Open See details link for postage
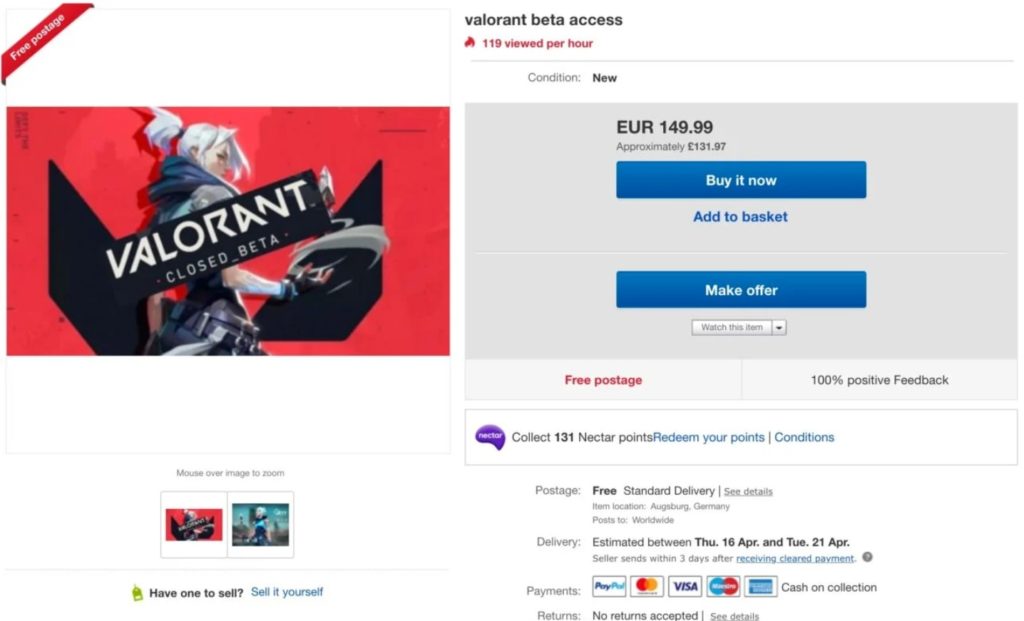The image size is (1024, 621). pos(748,492)
